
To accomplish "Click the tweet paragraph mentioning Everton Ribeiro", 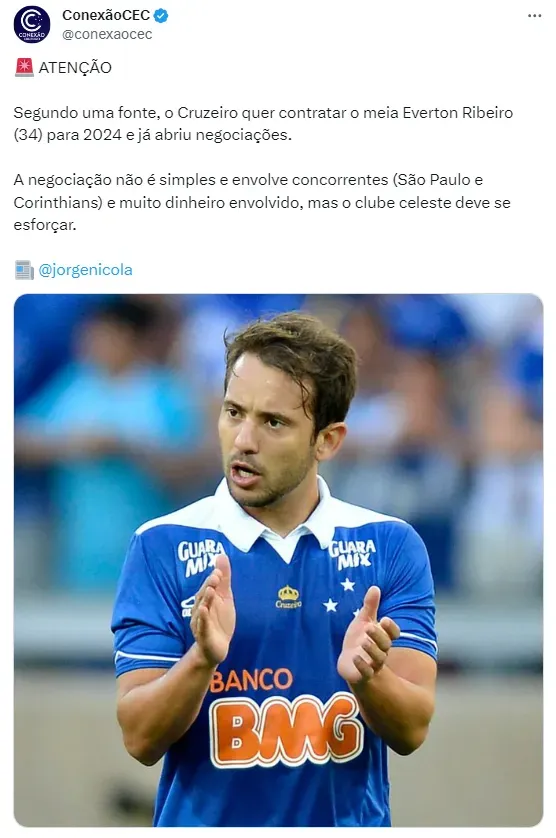I will (x=263, y=123).
